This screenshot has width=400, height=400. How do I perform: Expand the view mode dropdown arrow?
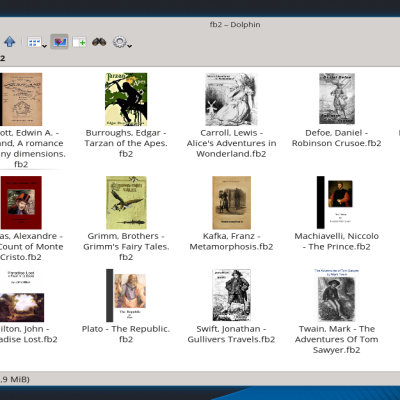click(x=44, y=46)
